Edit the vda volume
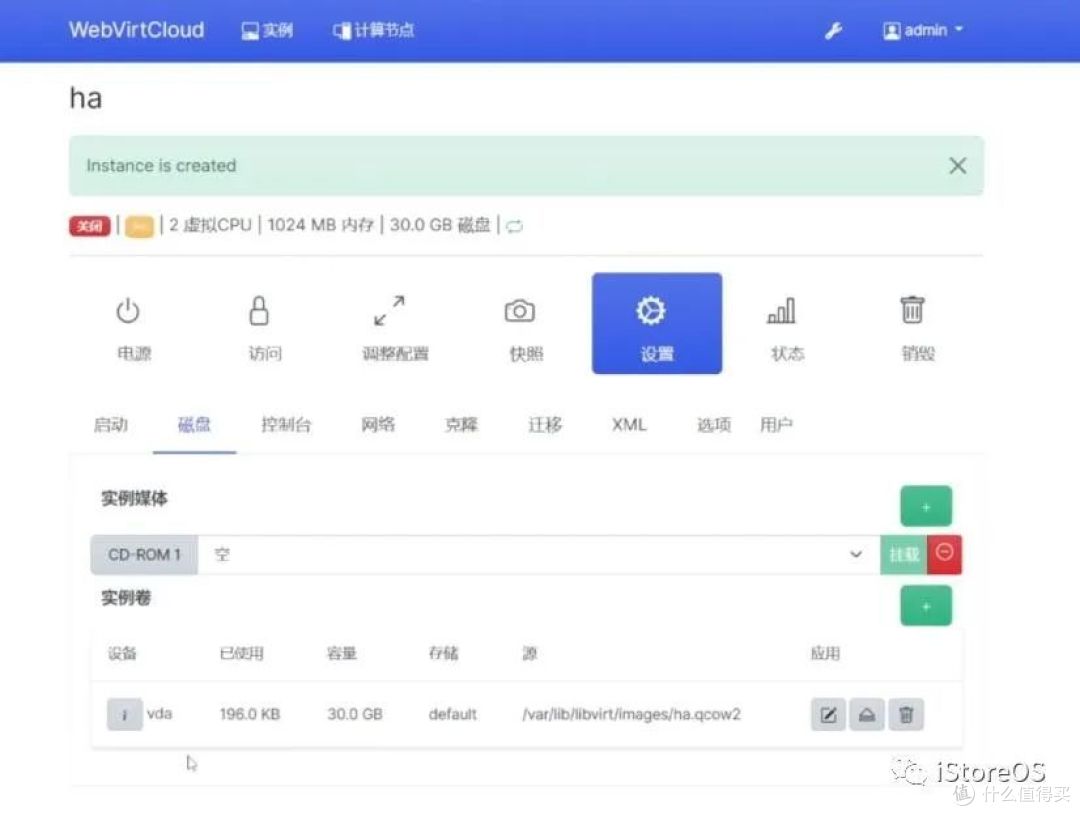This screenshot has height=816, width=1080. (x=829, y=715)
